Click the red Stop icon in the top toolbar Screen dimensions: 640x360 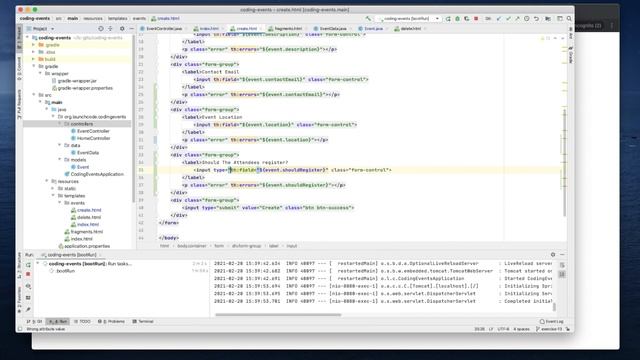click(x=476, y=19)
